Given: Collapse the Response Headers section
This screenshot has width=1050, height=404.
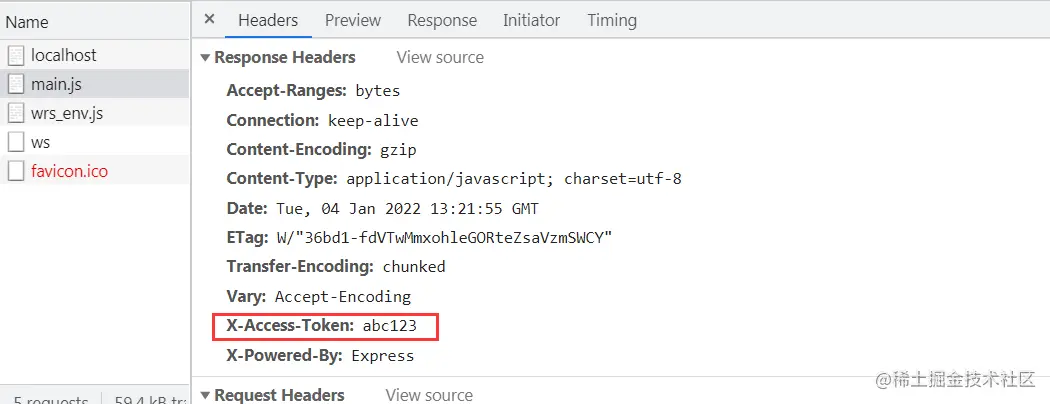Looking at the screenshot, I should point(206,58).
